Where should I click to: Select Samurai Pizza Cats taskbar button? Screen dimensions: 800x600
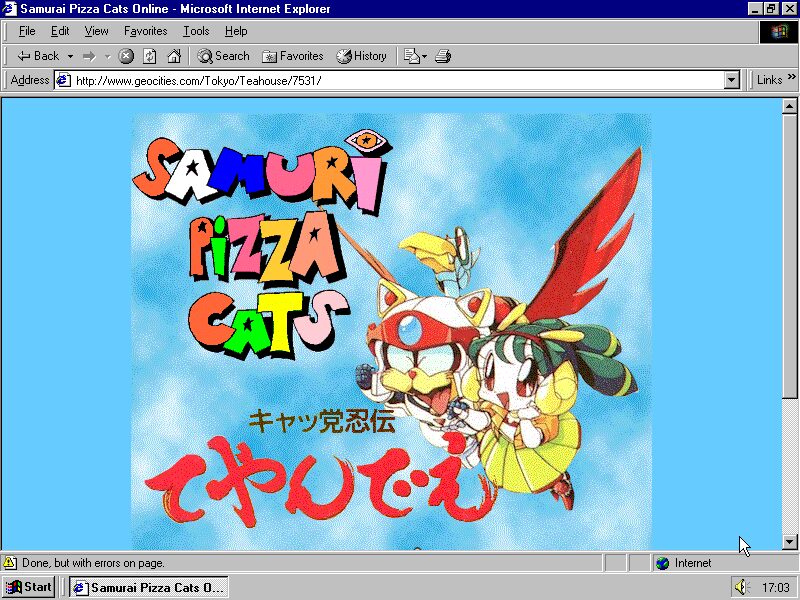tap(148, 587)
